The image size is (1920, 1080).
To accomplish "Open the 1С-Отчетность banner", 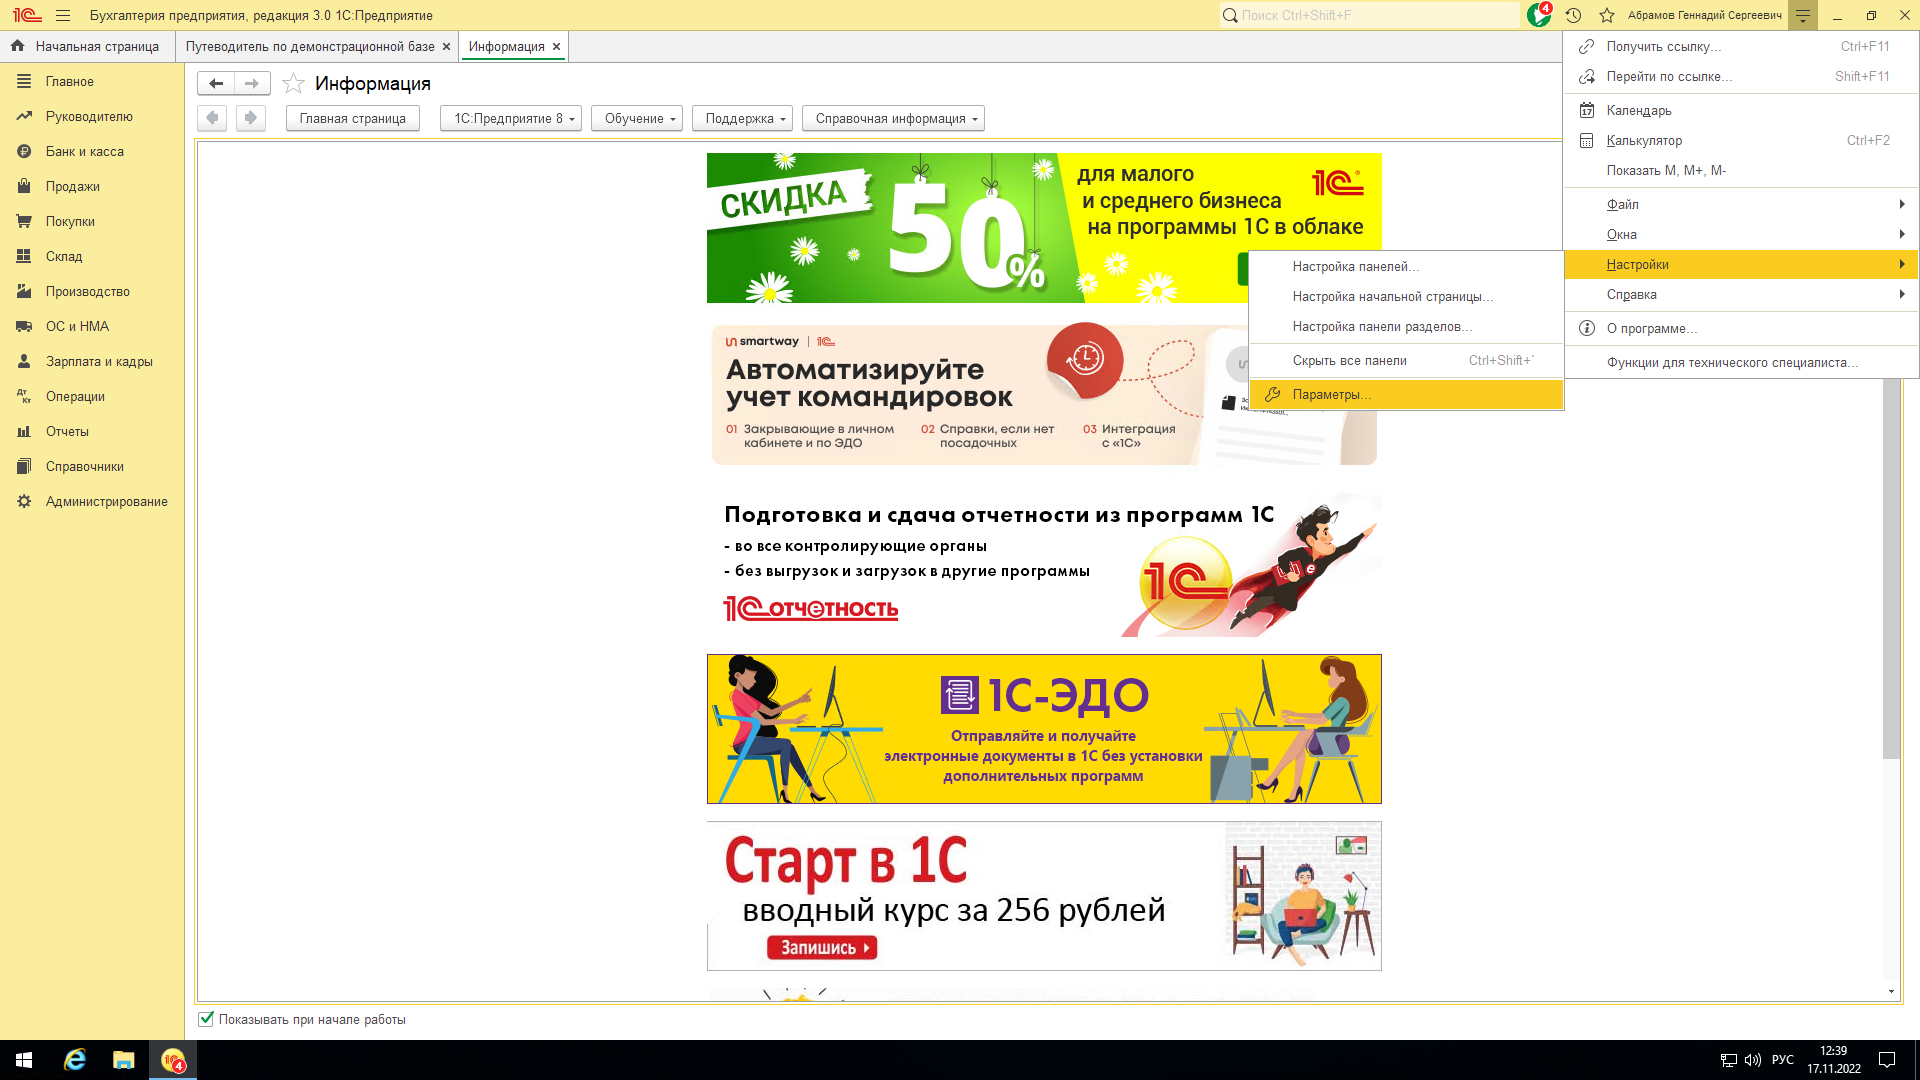I will click(1044, 565).
